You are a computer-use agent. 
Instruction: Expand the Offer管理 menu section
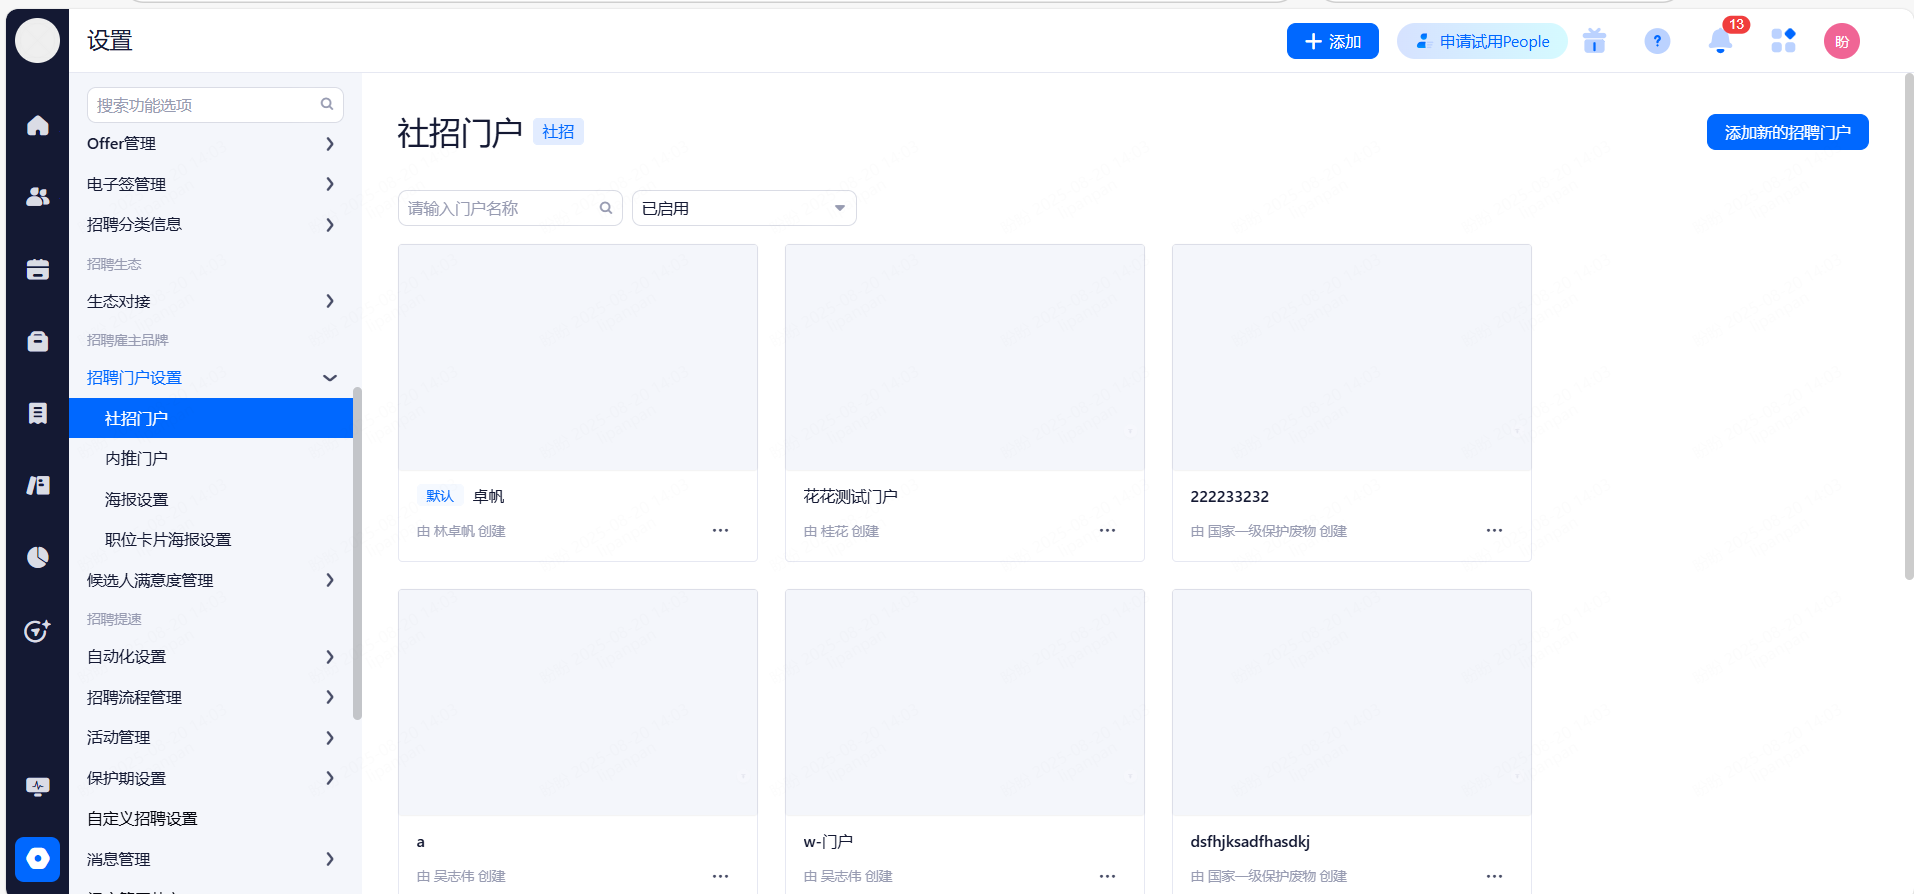click(x=210, y=144)
